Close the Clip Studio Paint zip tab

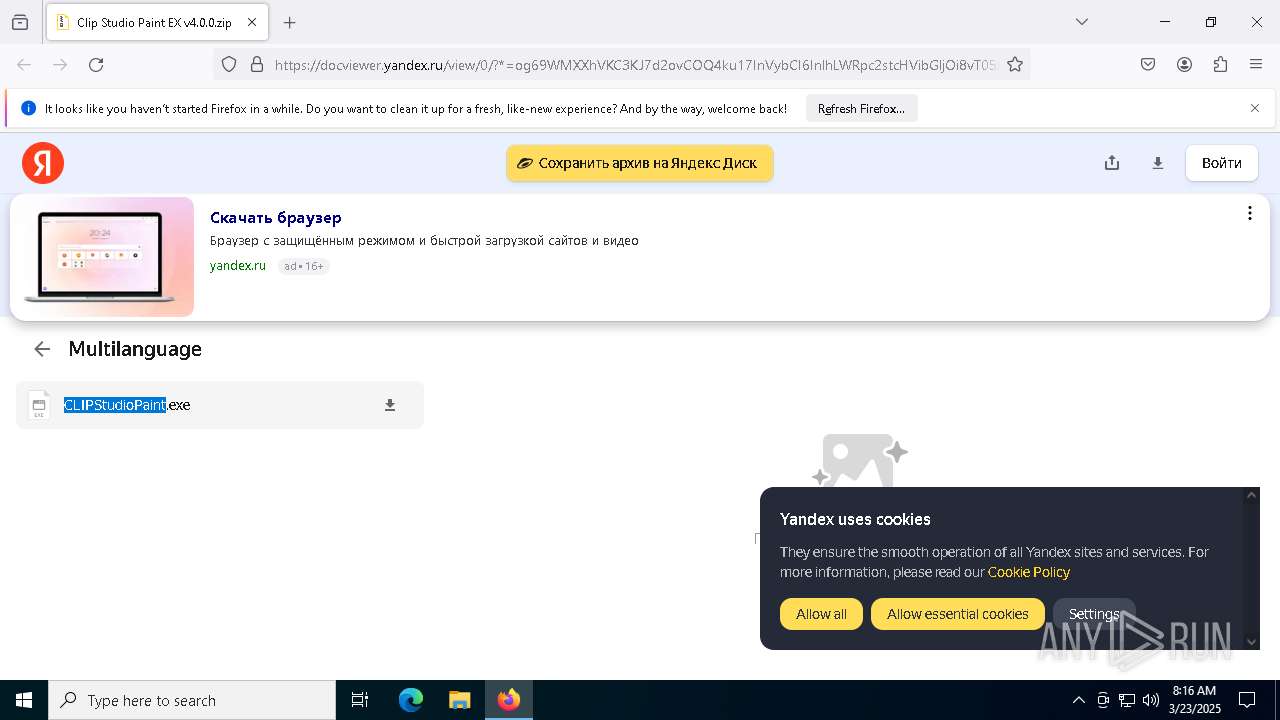(x=251, y=22)
